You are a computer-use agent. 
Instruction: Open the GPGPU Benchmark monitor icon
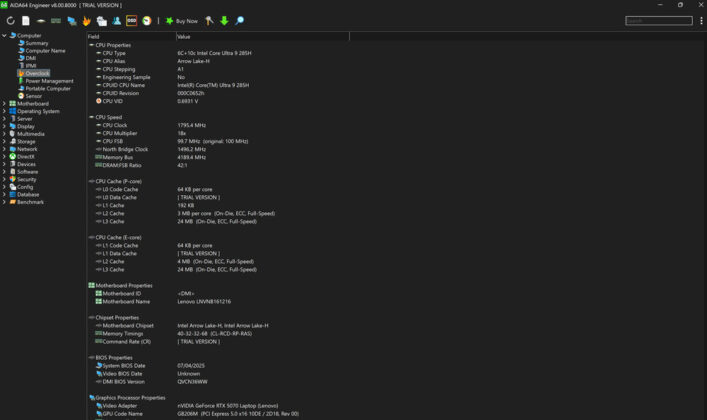click(x=71, y=21)
